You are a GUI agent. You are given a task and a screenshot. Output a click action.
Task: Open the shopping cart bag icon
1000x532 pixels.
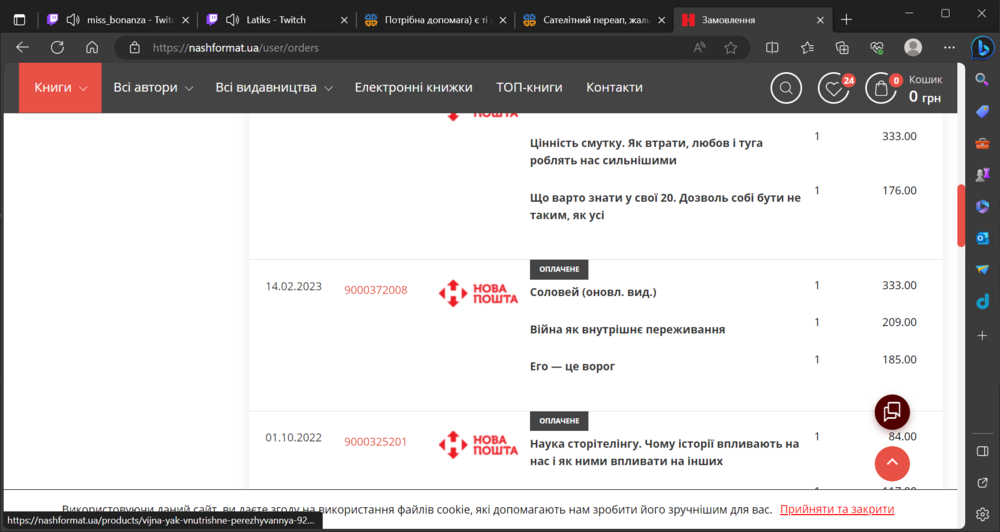[881, 88]
